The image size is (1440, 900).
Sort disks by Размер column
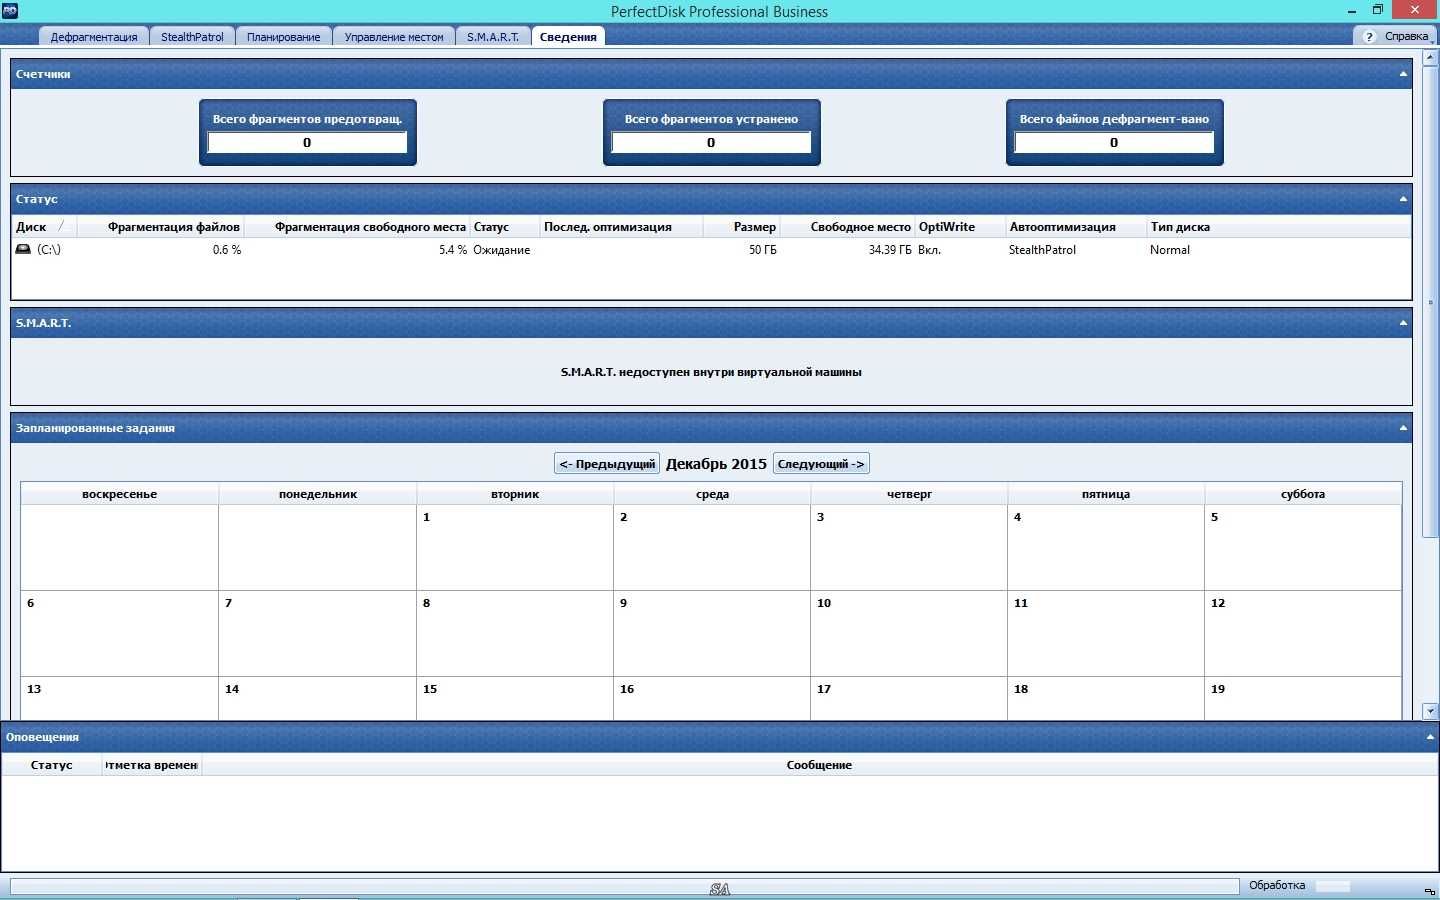pos(741,227)
